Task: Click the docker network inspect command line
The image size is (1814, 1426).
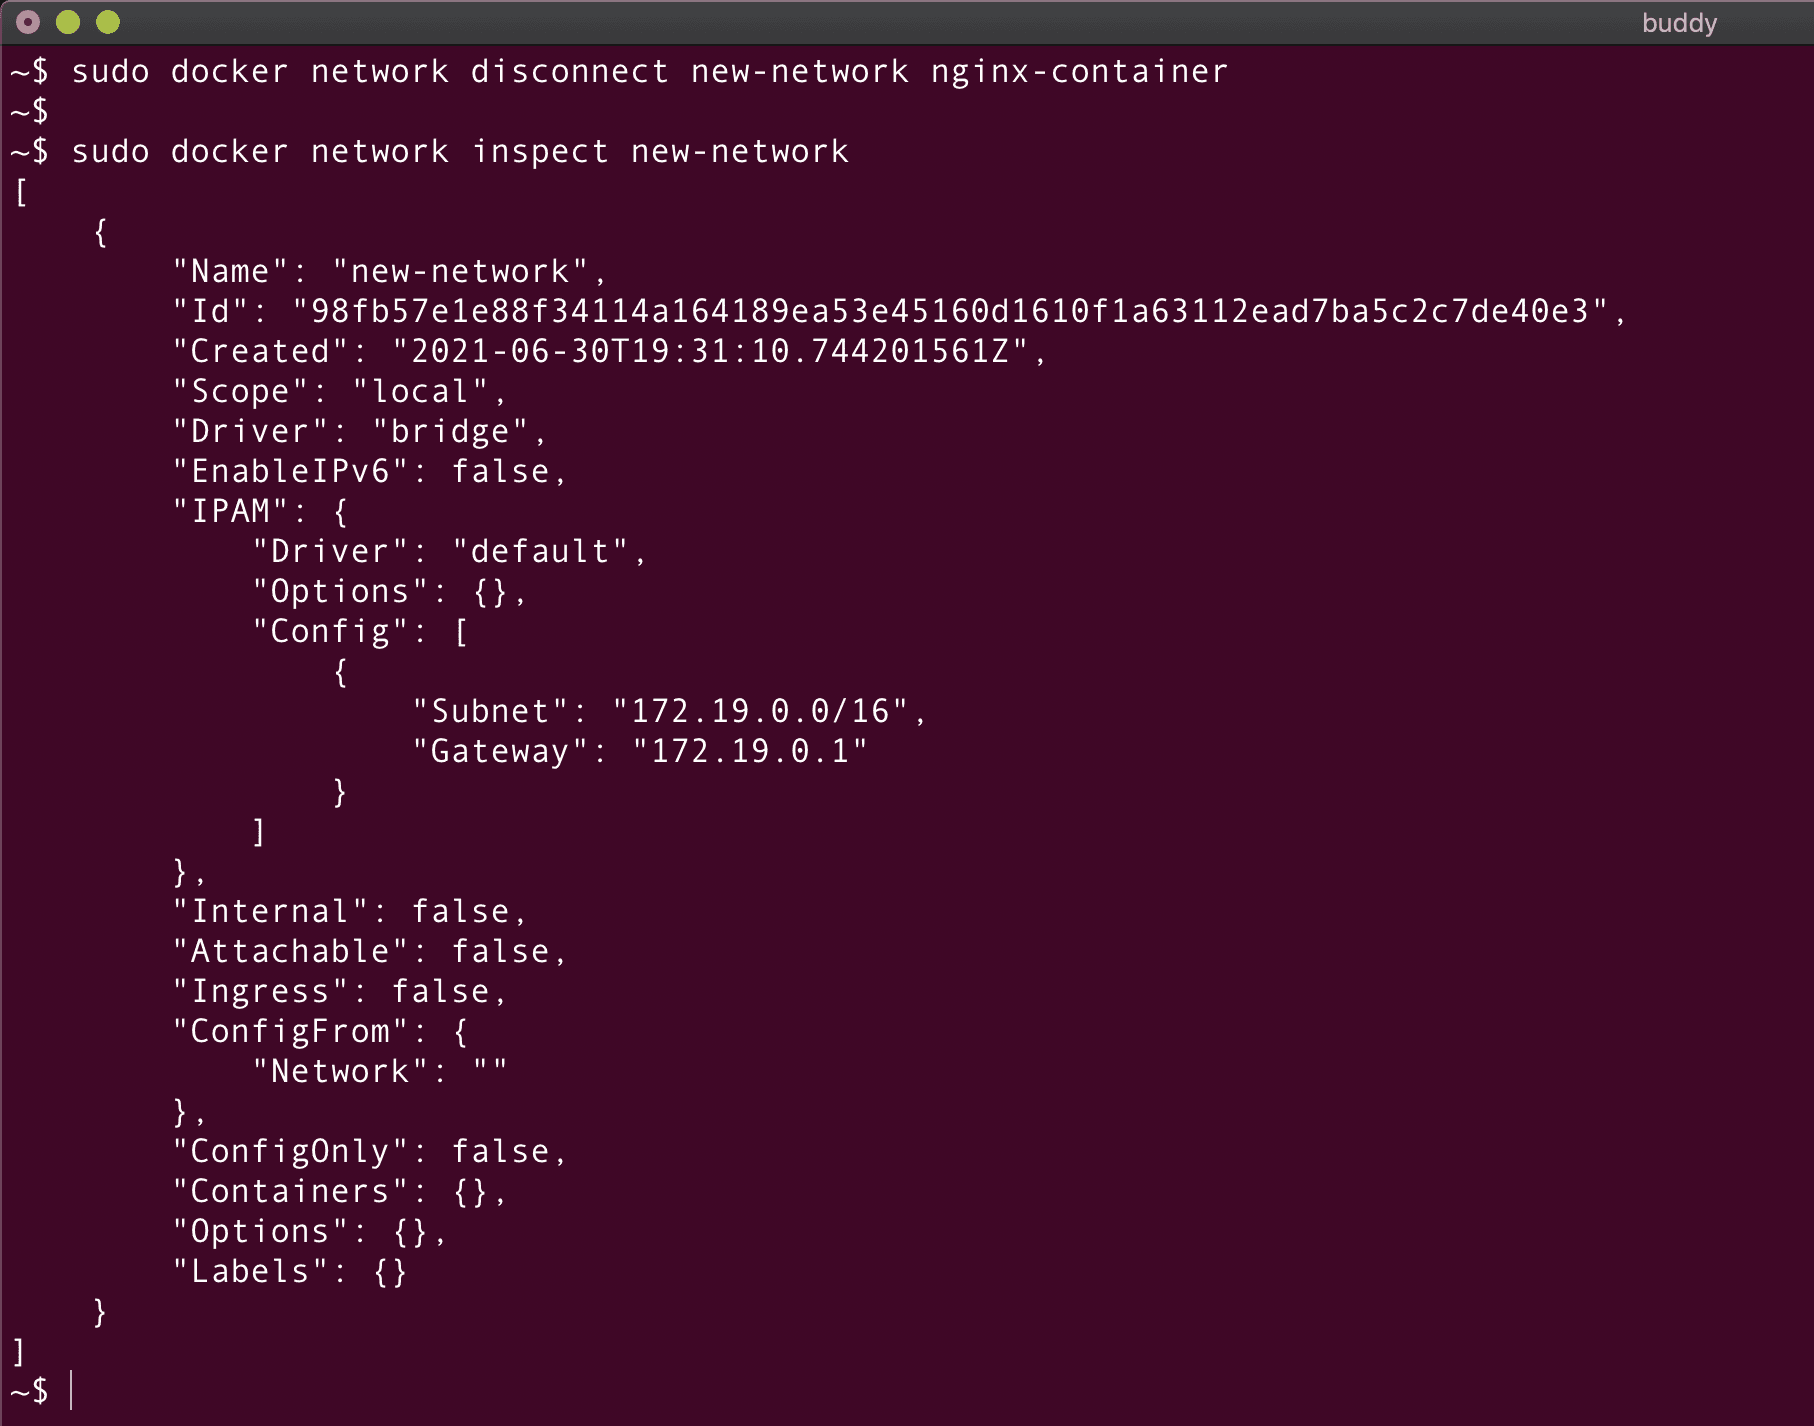Action: [459, 152]
